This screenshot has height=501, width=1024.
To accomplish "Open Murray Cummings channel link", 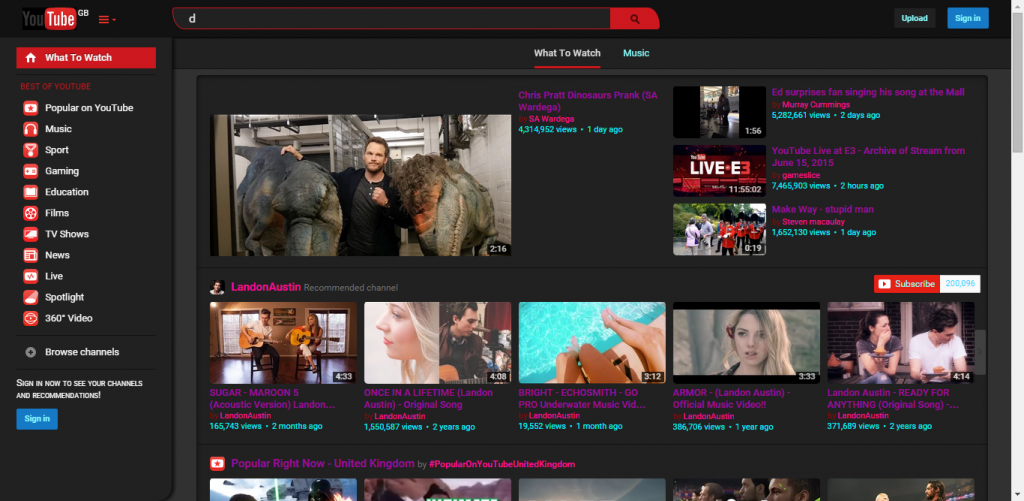I will click(816, 105).
